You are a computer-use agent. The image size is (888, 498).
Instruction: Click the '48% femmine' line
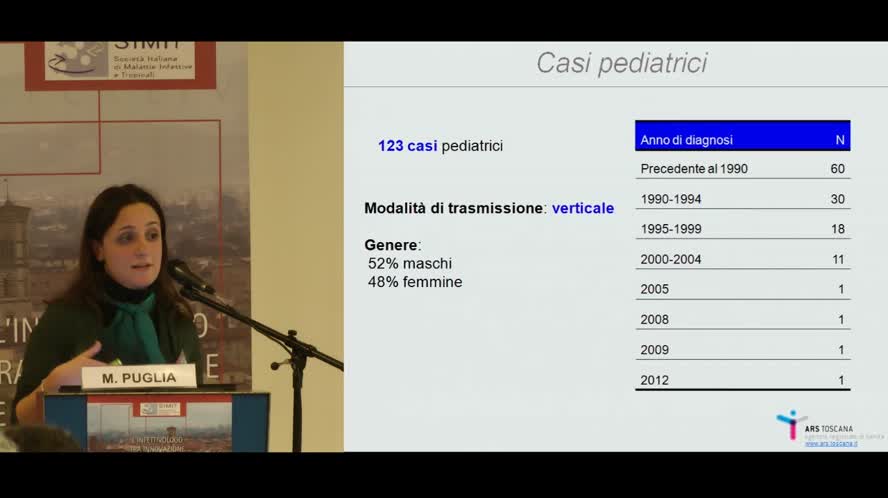(415, 282)
